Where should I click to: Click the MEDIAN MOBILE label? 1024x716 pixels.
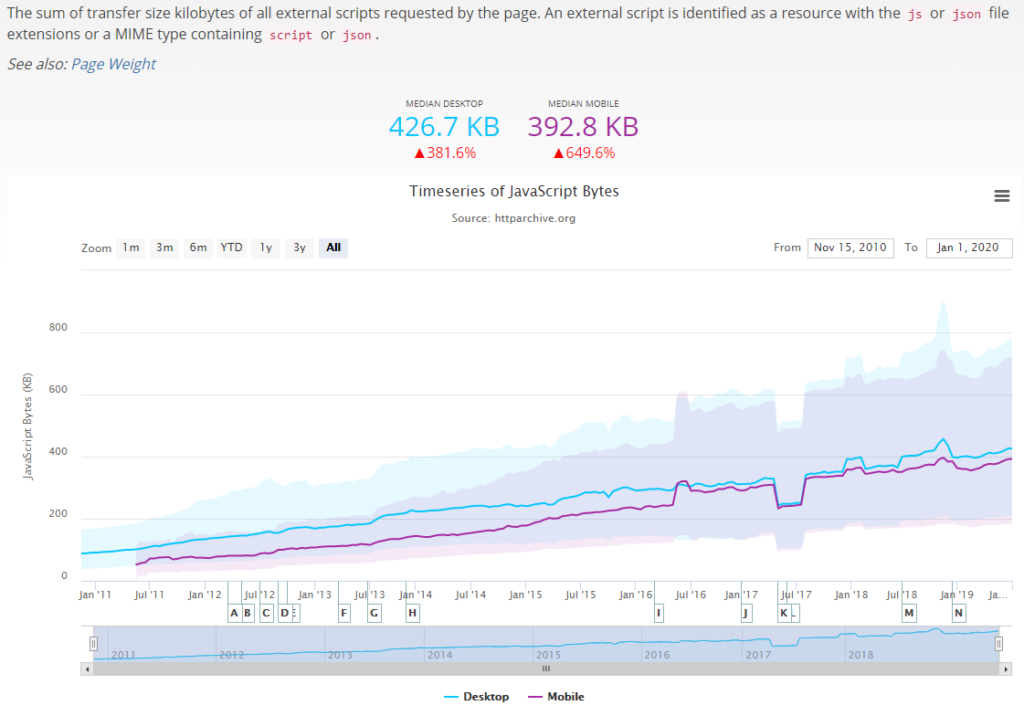583,104
